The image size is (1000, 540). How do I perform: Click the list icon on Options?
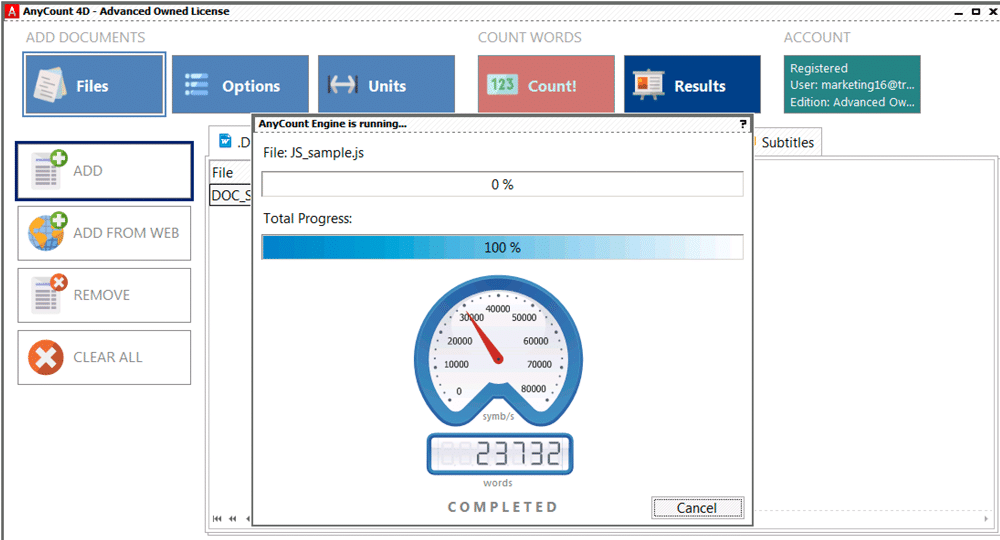tap(196, 84)
